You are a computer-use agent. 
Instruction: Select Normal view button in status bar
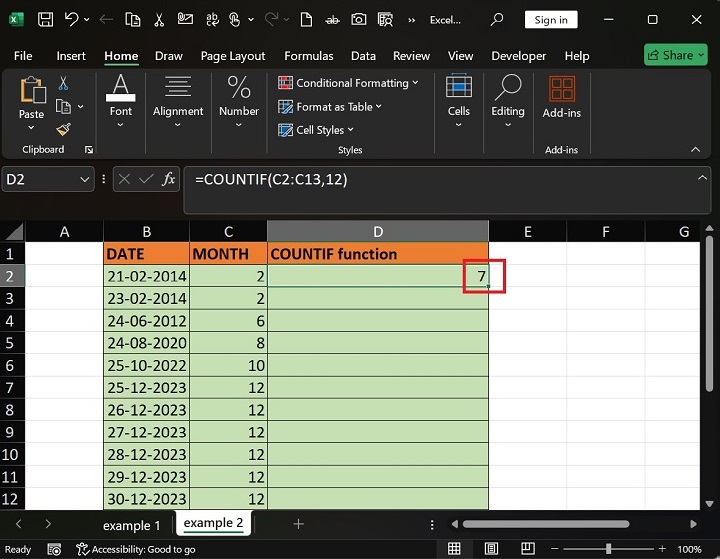[454, 549]
